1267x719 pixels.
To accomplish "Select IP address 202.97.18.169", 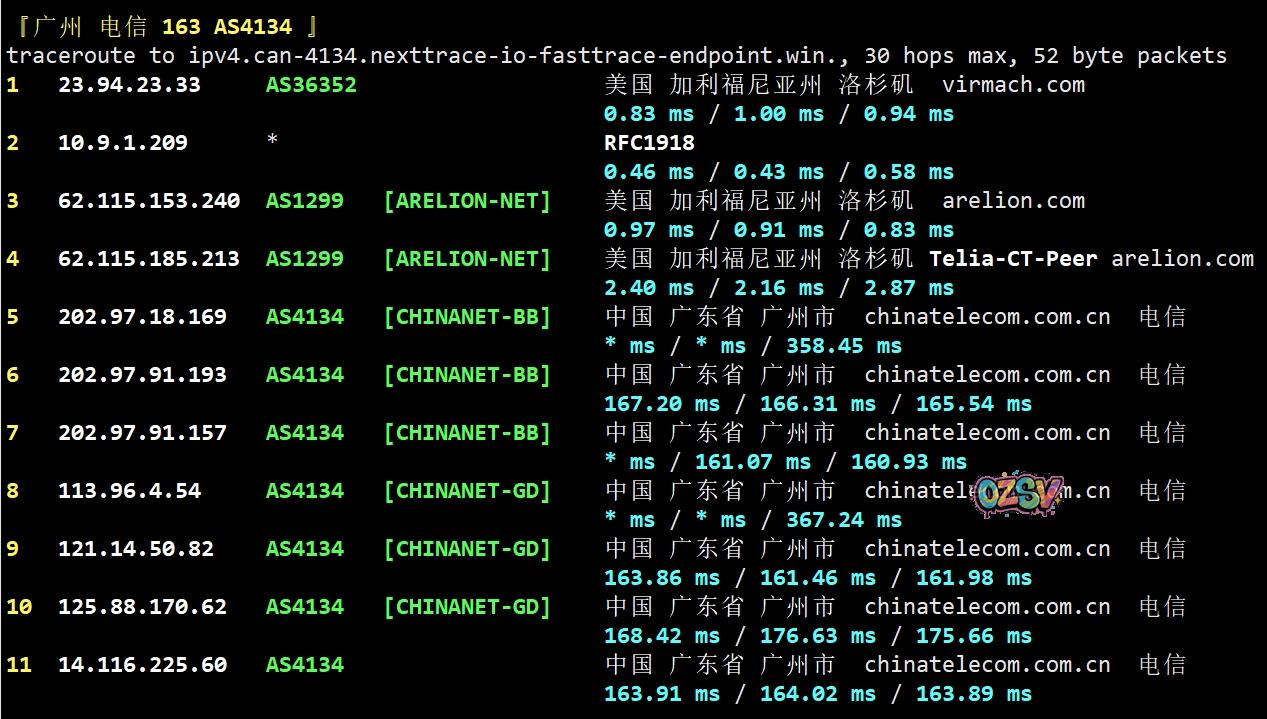I will coord(142,317).
